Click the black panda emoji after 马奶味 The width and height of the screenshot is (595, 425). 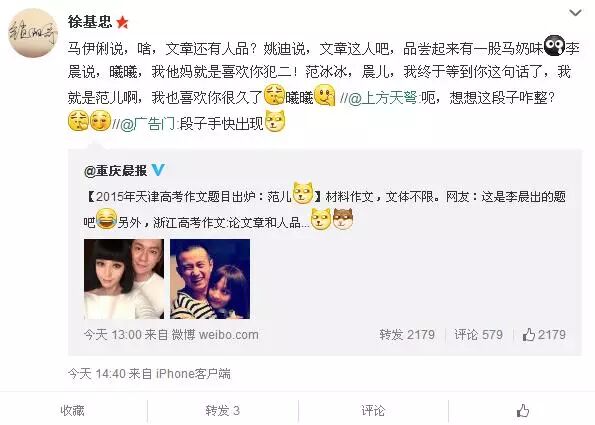(554, 45)
